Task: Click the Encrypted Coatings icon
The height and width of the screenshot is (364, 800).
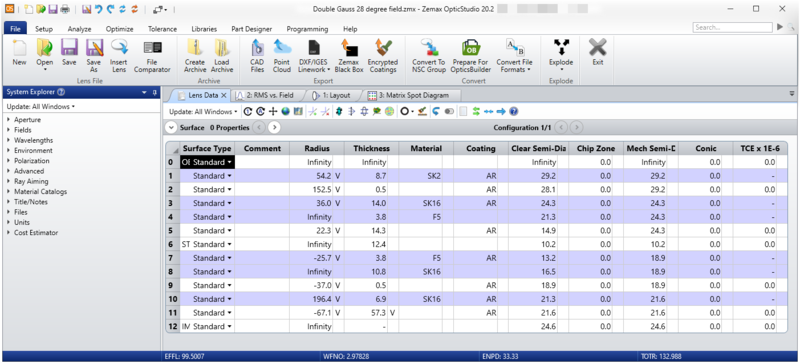Action: coord(382,48)
